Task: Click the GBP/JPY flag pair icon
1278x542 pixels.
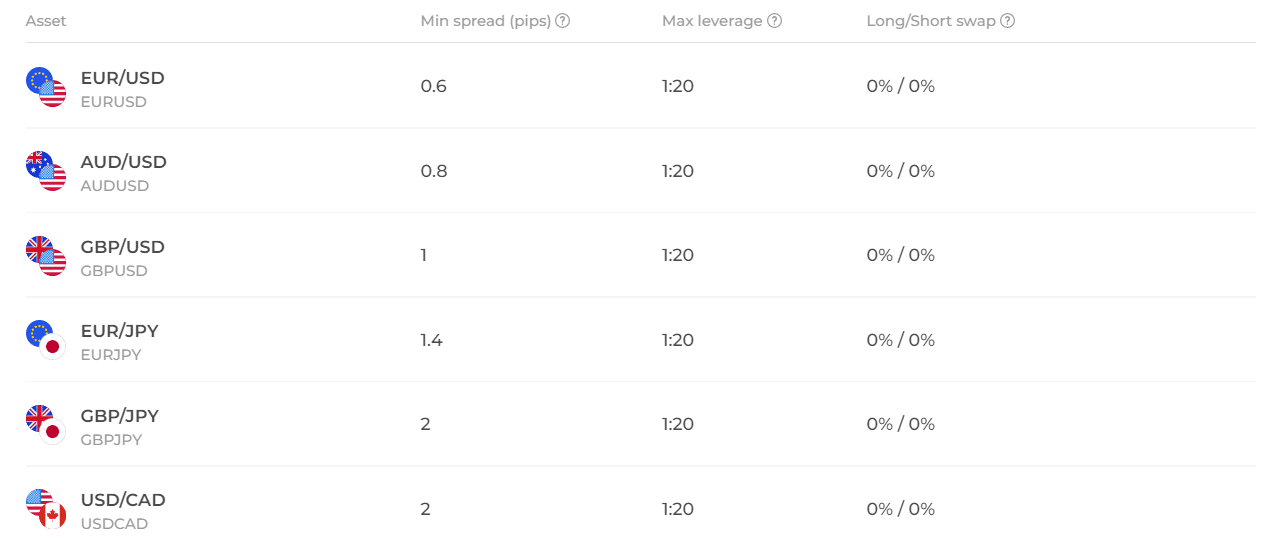Action: click(46, 425)
